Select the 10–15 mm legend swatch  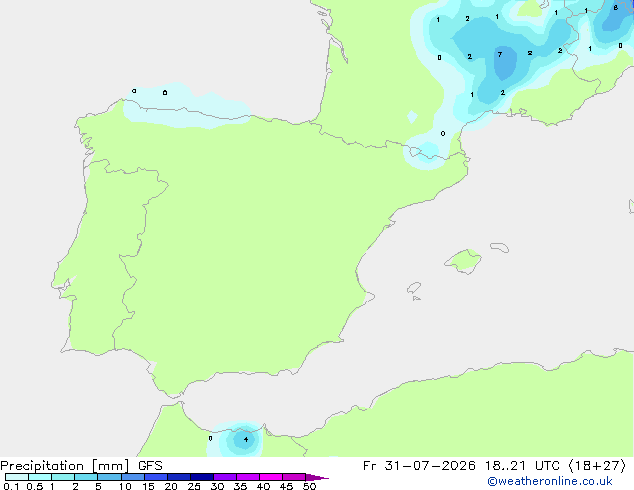point(133,477)
